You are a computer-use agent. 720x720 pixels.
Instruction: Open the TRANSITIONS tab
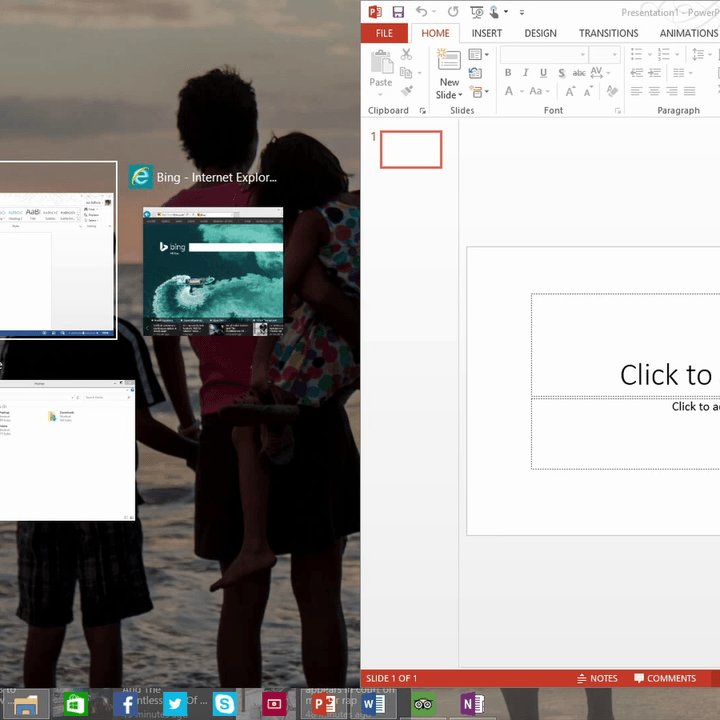click(x=608, y=33)
